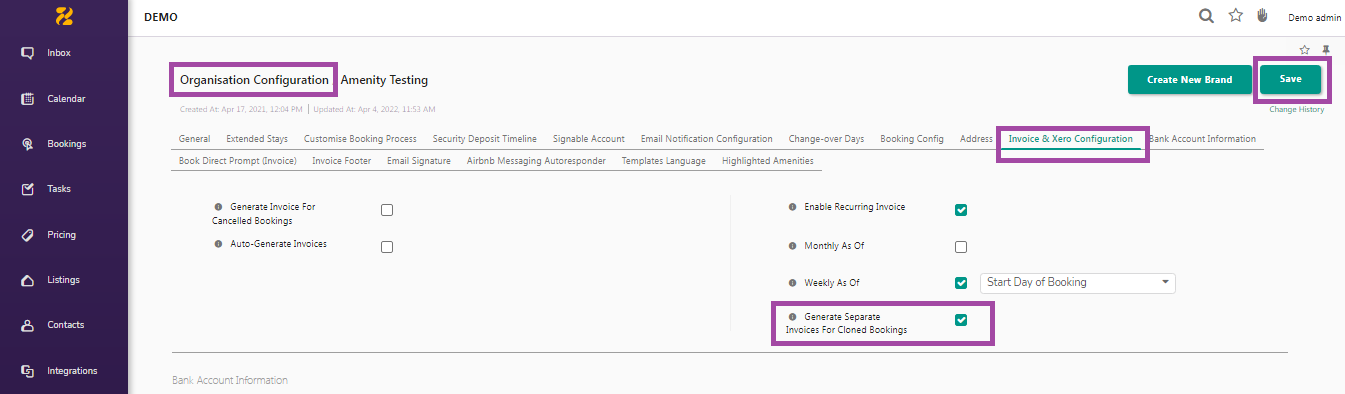
Task: Save the organisation configuration
Action: pyautogui.click(x=1291, y=80)
